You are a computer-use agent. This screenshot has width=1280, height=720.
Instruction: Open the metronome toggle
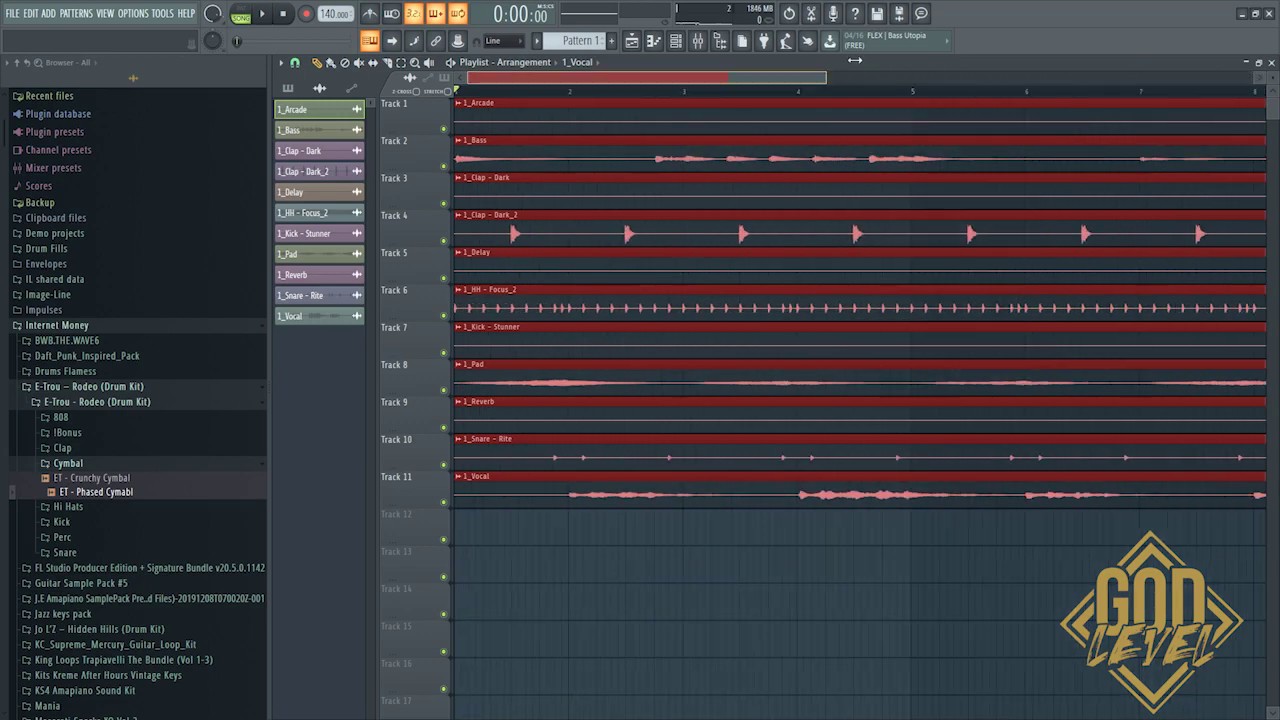370,14
